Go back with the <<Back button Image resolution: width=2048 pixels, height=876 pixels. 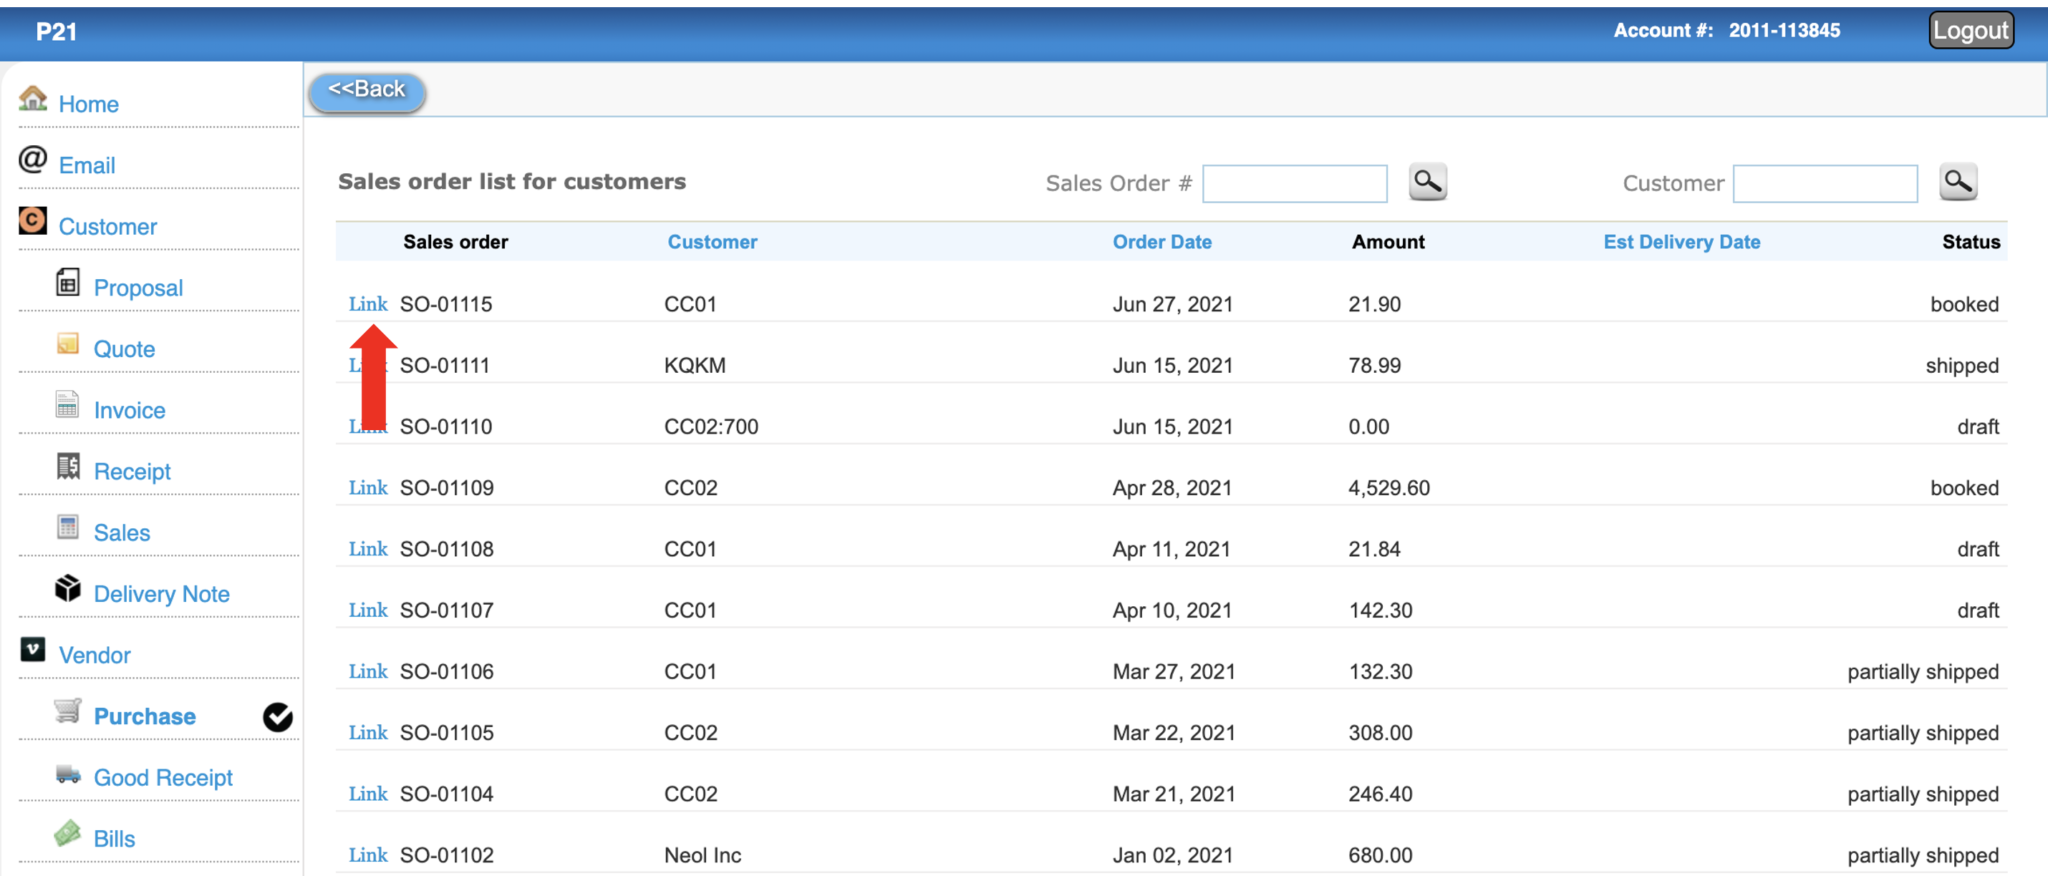point(367,91)
